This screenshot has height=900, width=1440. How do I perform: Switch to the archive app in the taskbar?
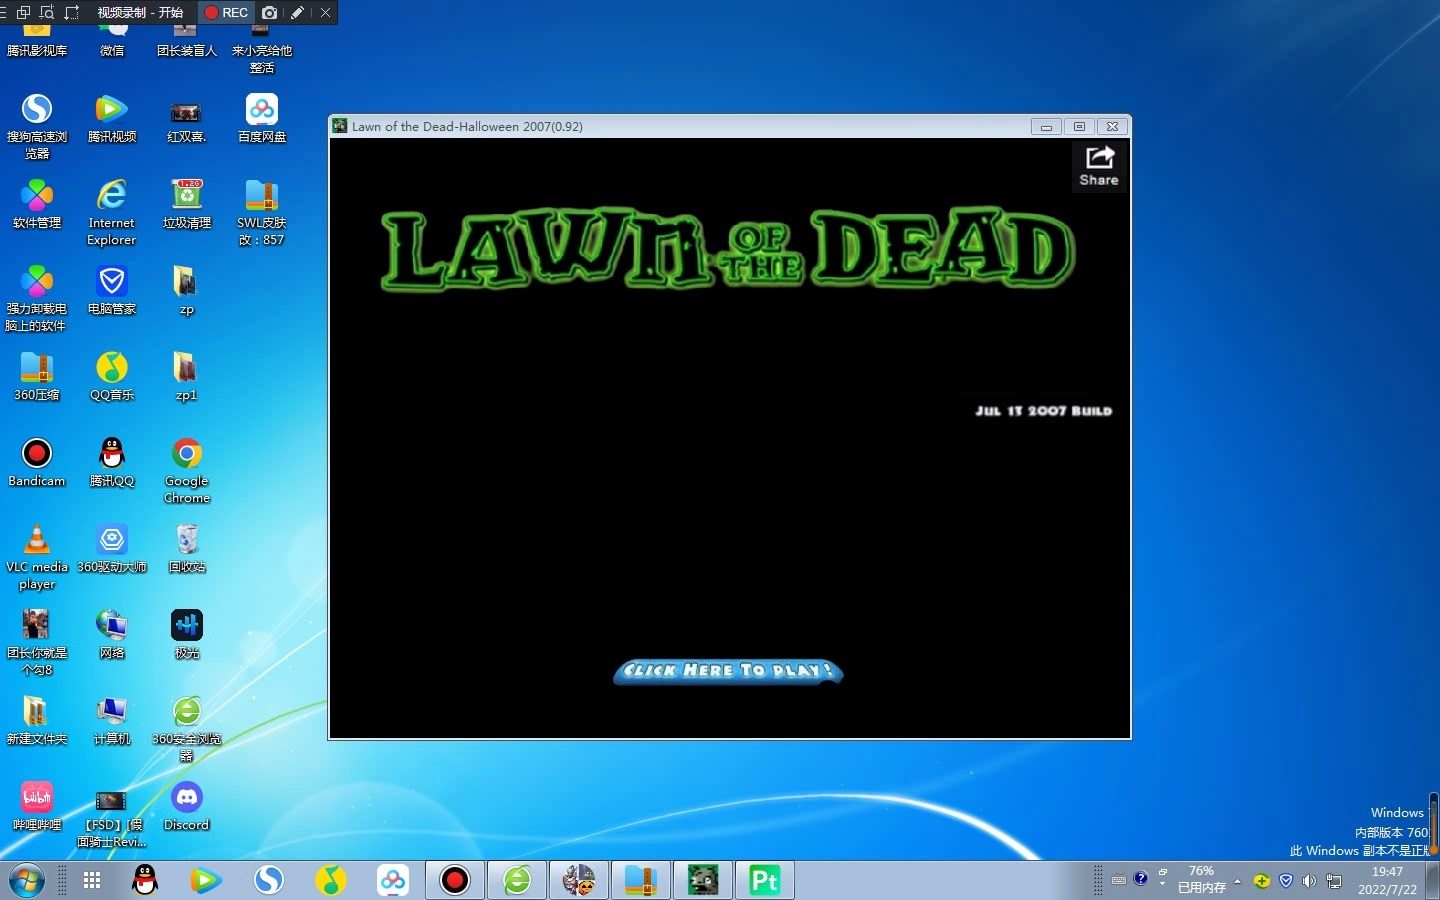point(641,881)
